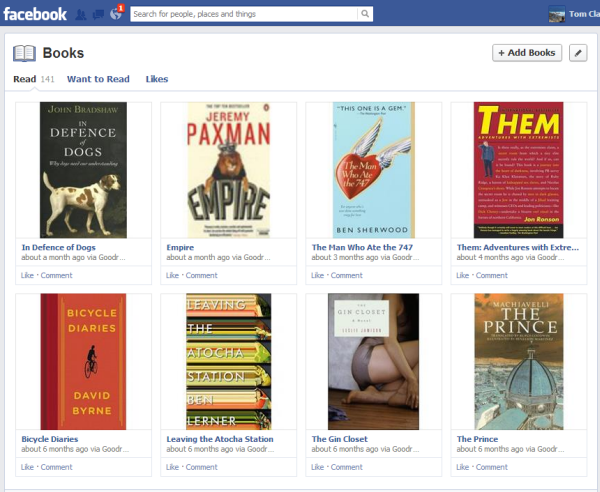Click The Prince title link
Image resolution: width=600 pixels, height=492 pixels.
pos(477,439)
